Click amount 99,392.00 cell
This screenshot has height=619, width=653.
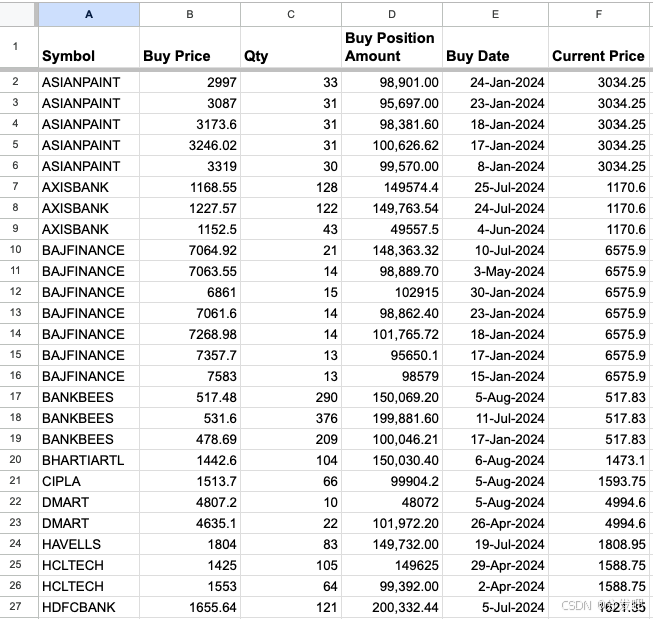click(x=392, y=586)
